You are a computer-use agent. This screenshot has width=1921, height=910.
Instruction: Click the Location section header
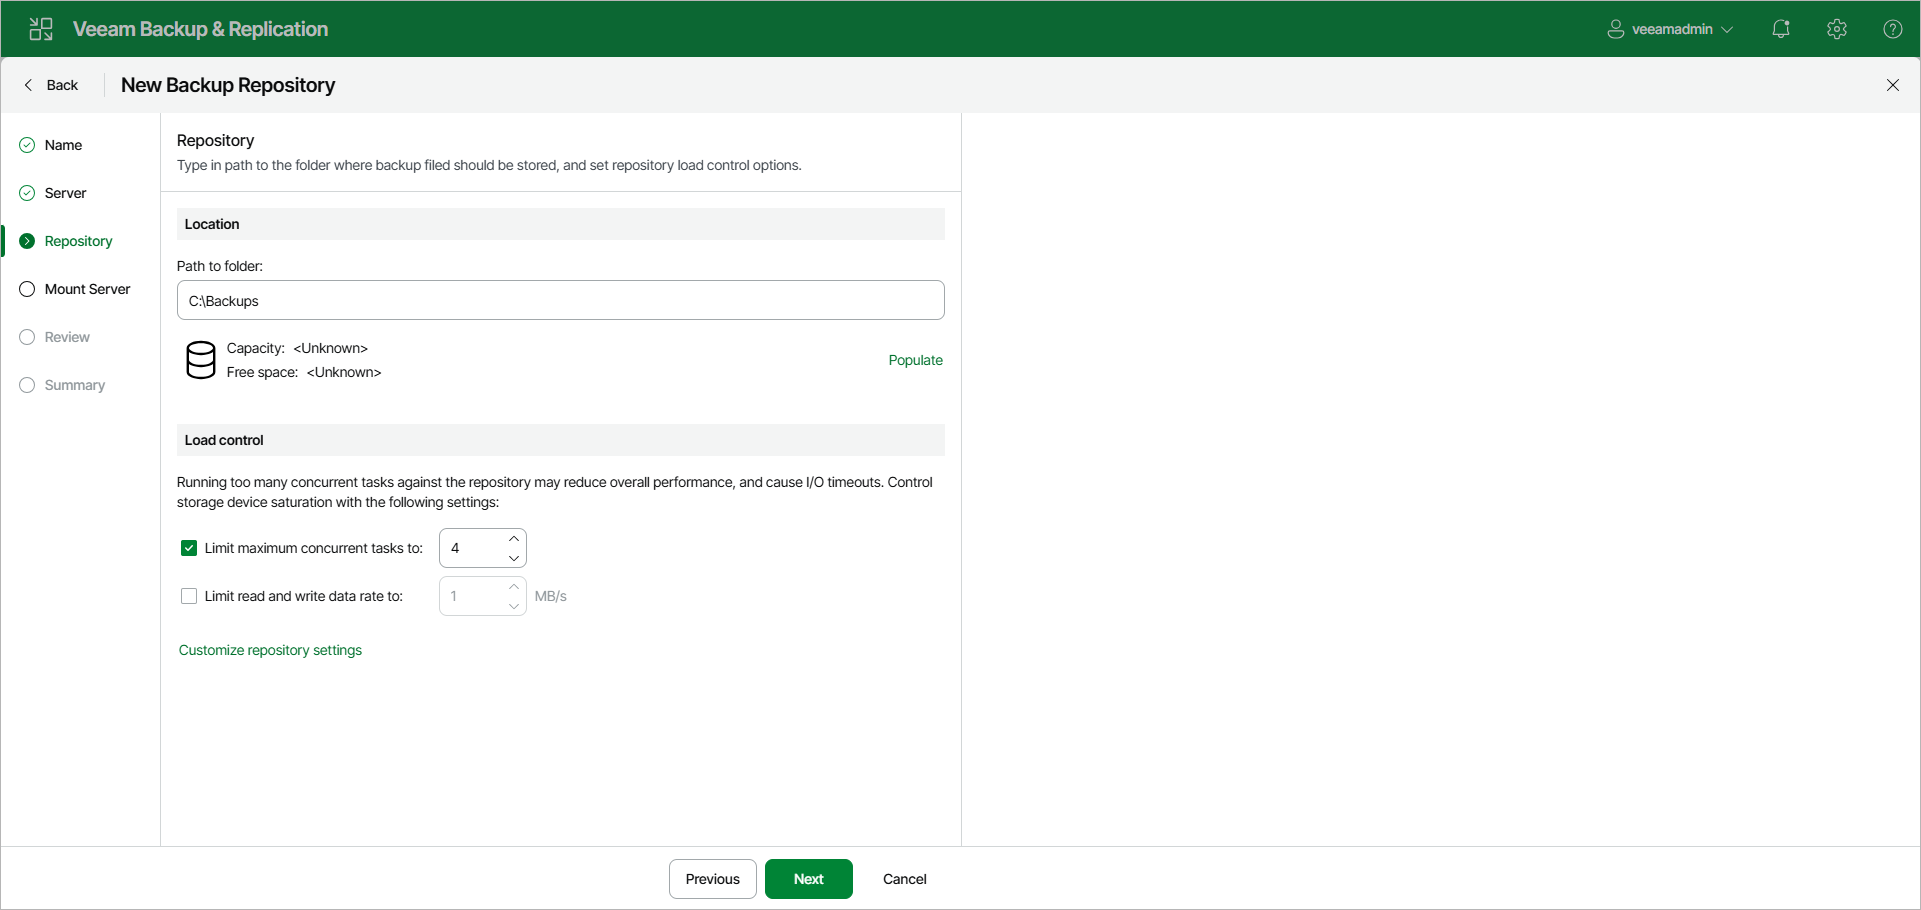(561, 224)
